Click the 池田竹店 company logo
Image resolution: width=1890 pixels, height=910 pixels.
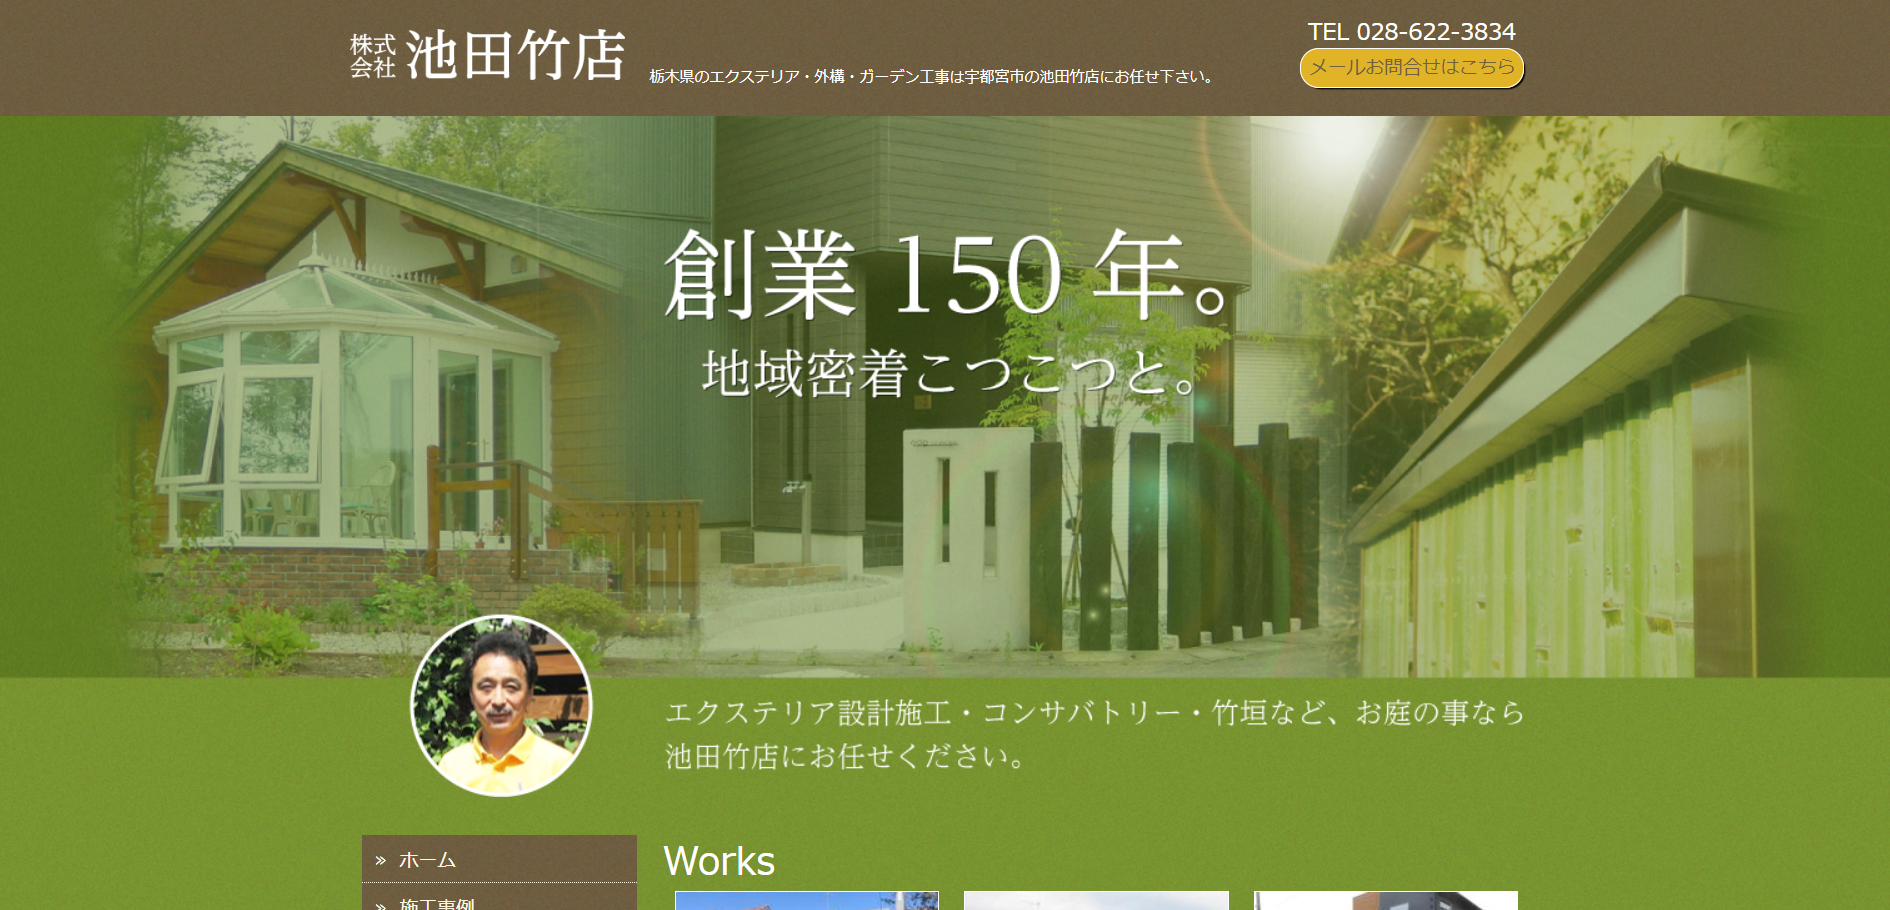pyautogui.click(x=488, y=56)
